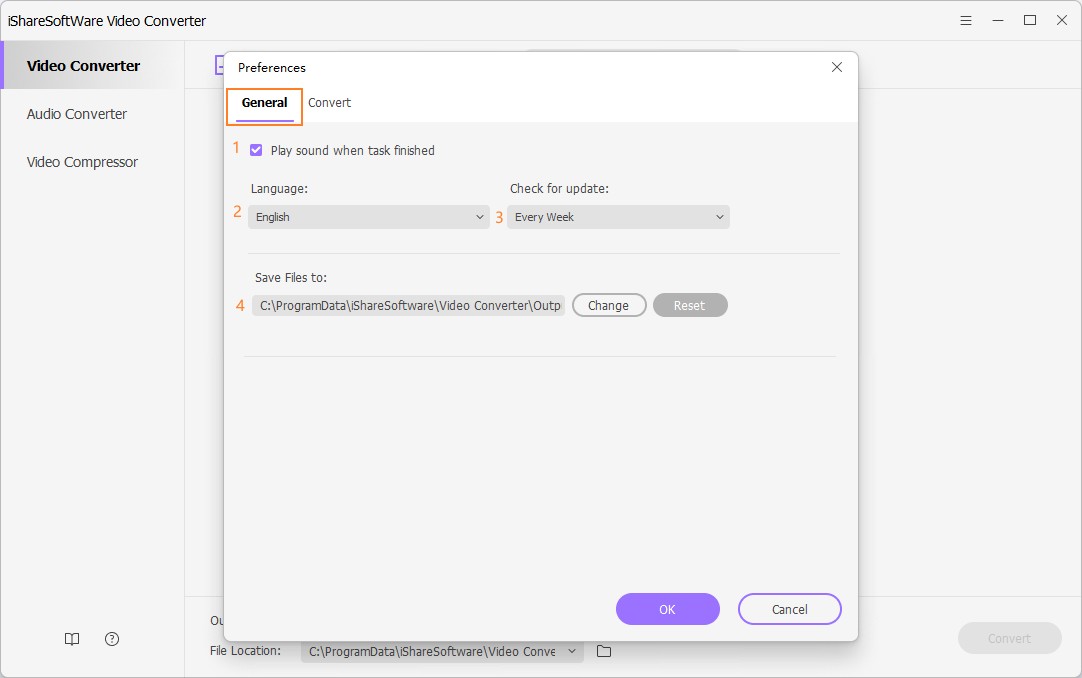Close the iShareSoftWare Video Converter window
This screenshot has height=678, width=1082.
click(1062, 21)
